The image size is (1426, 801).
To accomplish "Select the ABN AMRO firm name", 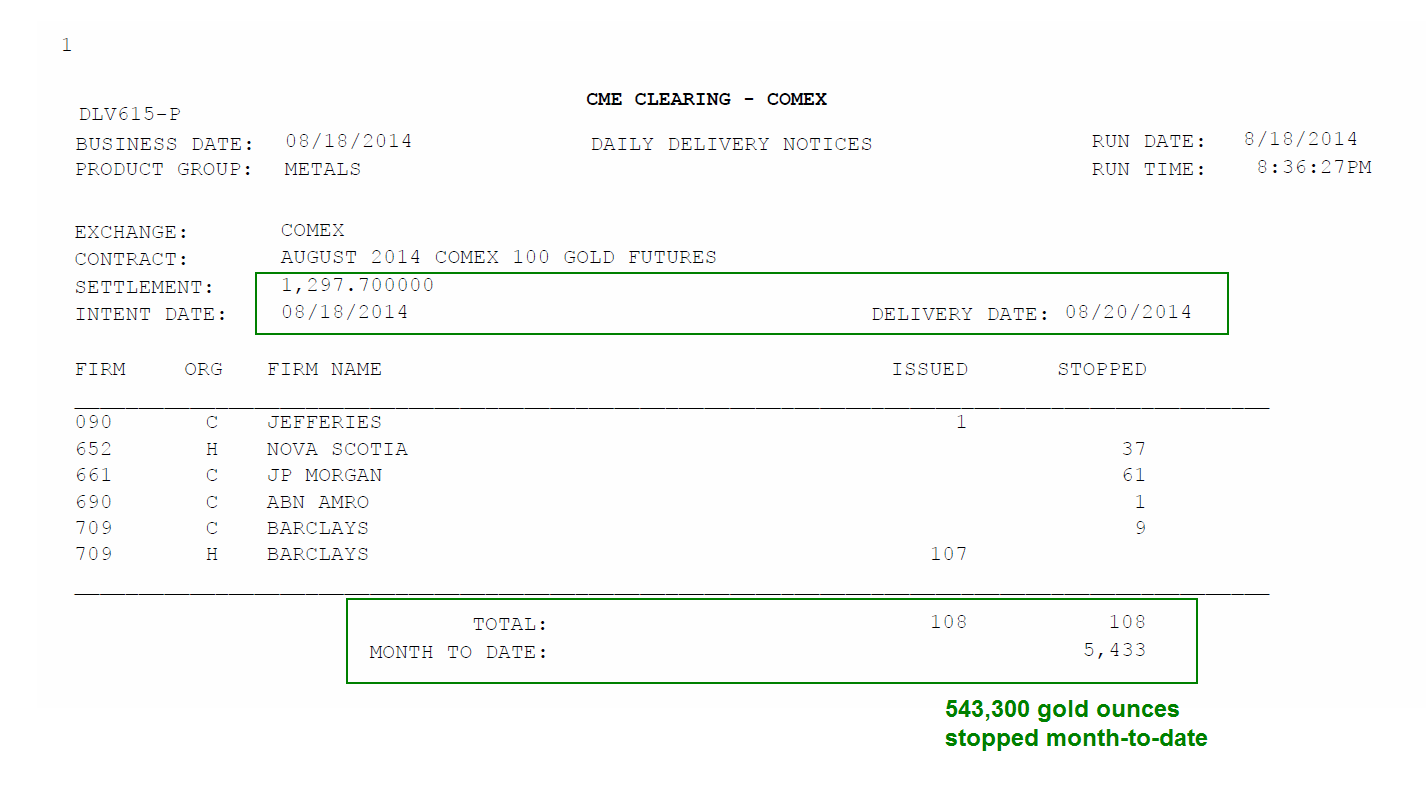I will coord(318,502).
